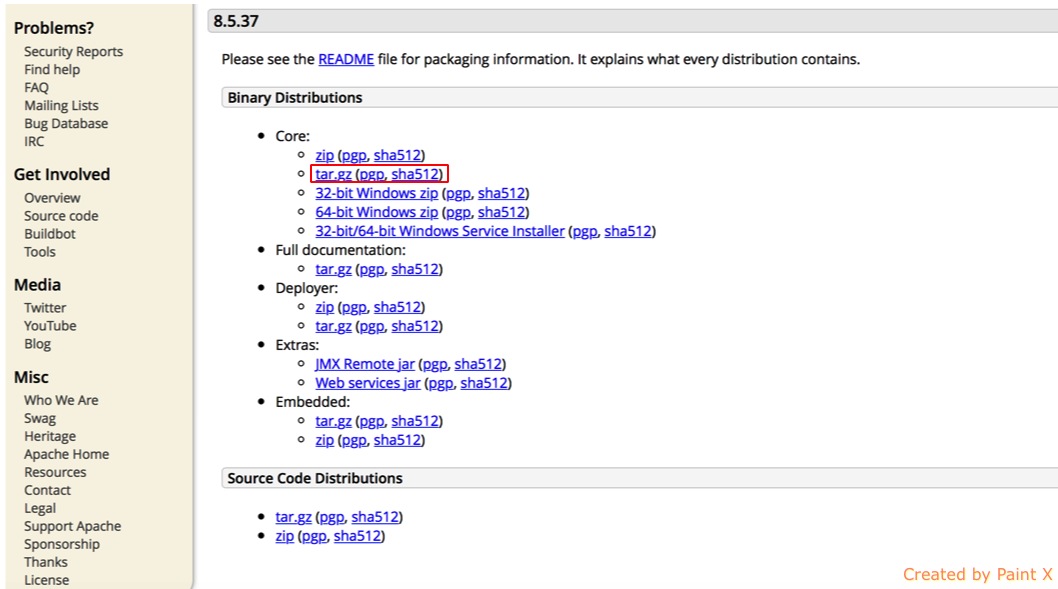This screenshot has height=589, width=1058.
Task: Download the Core zip distribution
Action: (325, 155)
